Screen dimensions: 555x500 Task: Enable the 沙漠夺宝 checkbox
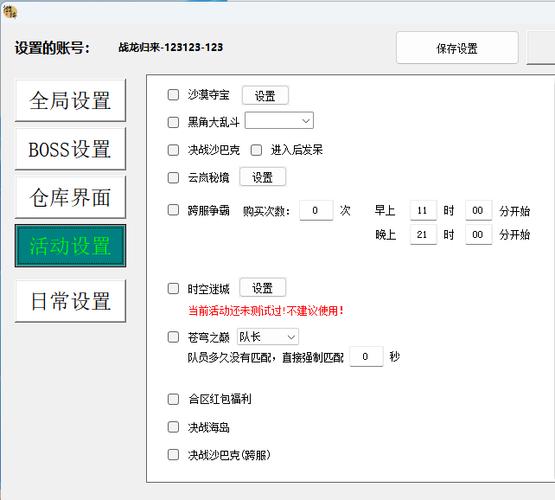pyautogui.click(x=173, y=94)
